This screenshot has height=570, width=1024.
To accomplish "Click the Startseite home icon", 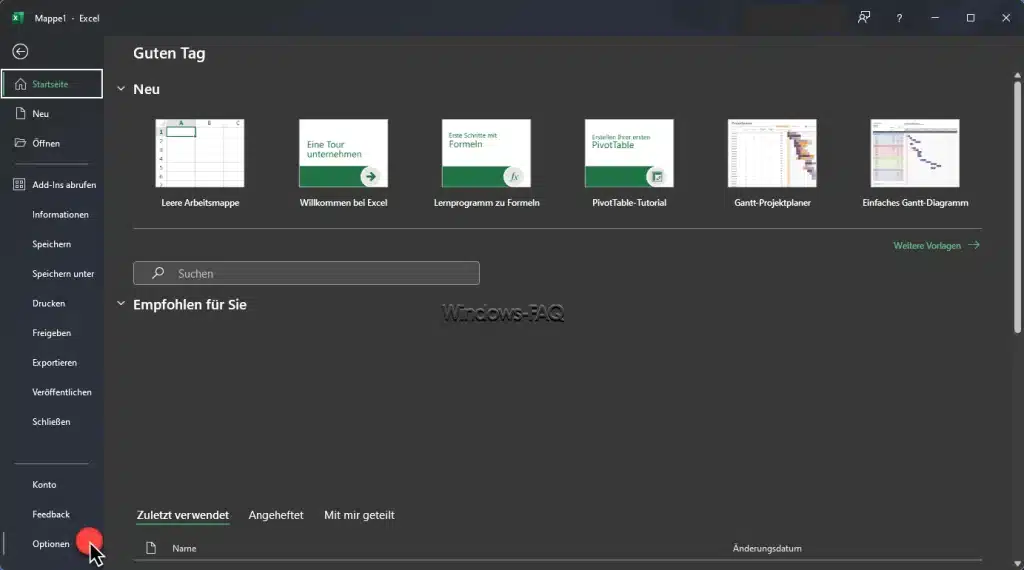I will pos(20,84).
